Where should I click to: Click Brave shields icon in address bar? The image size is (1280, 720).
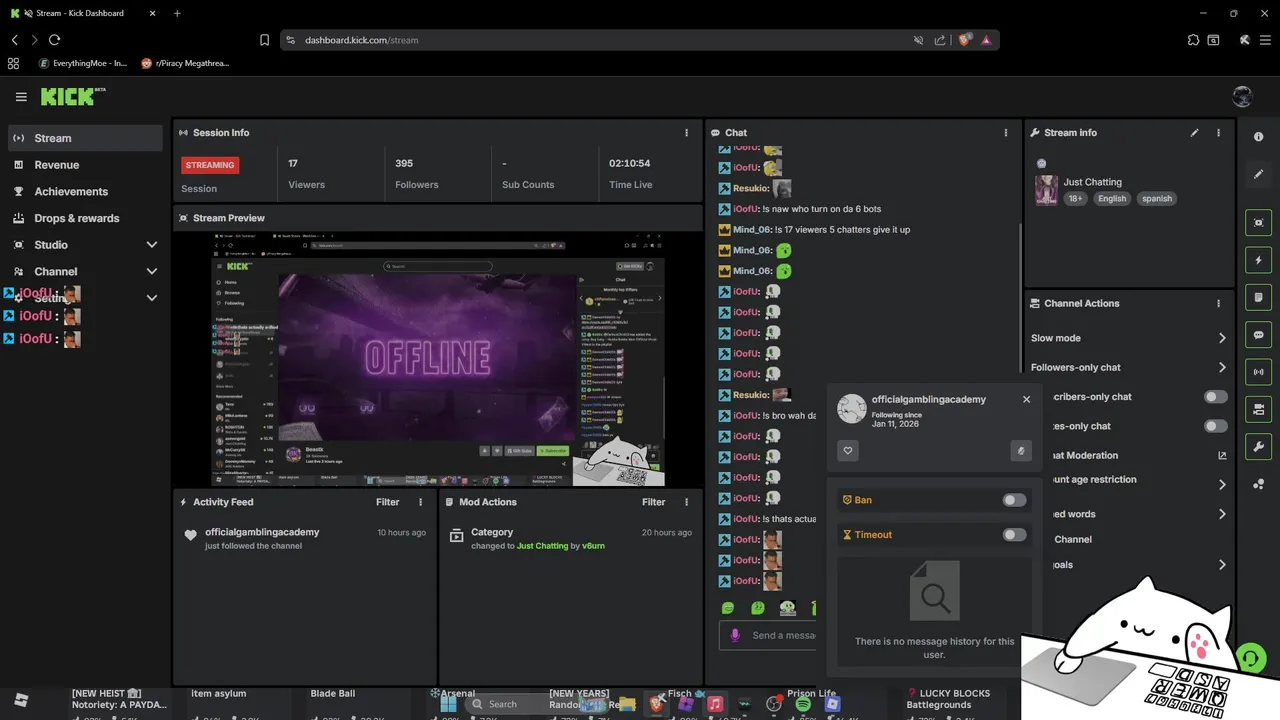tap(964, 40)
